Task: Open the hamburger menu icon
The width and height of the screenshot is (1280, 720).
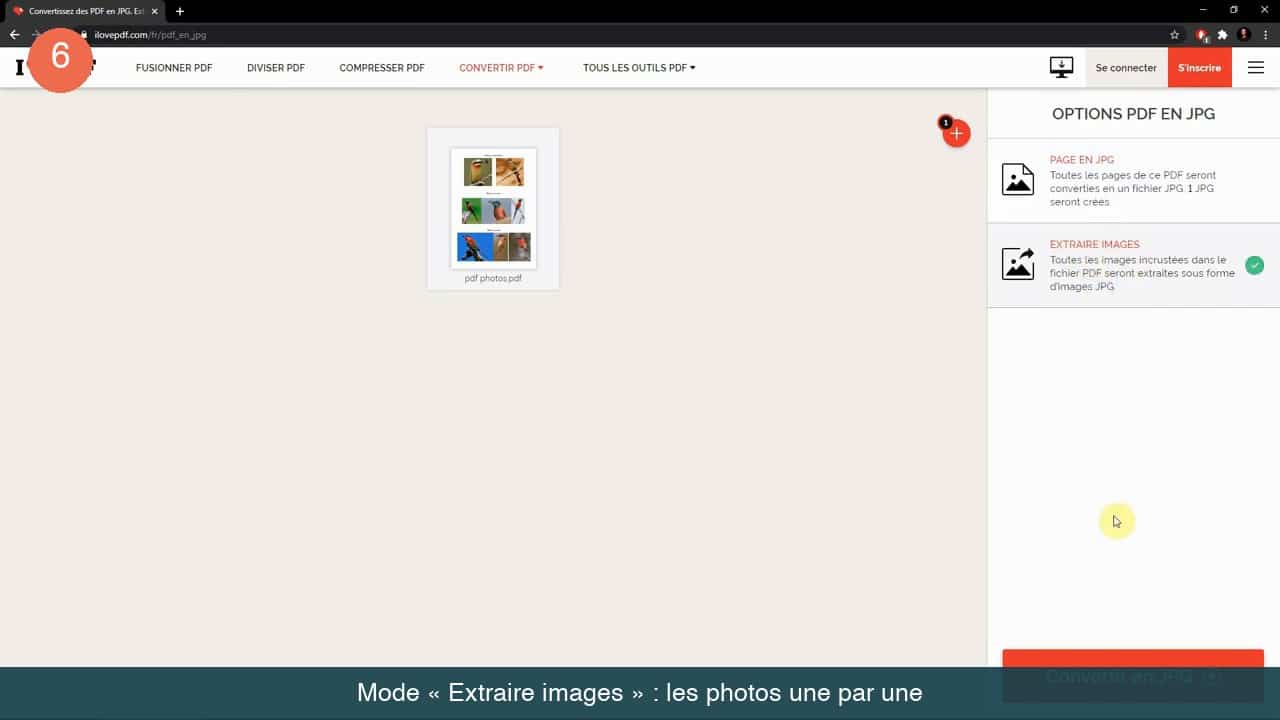Action: (1256, 68)
